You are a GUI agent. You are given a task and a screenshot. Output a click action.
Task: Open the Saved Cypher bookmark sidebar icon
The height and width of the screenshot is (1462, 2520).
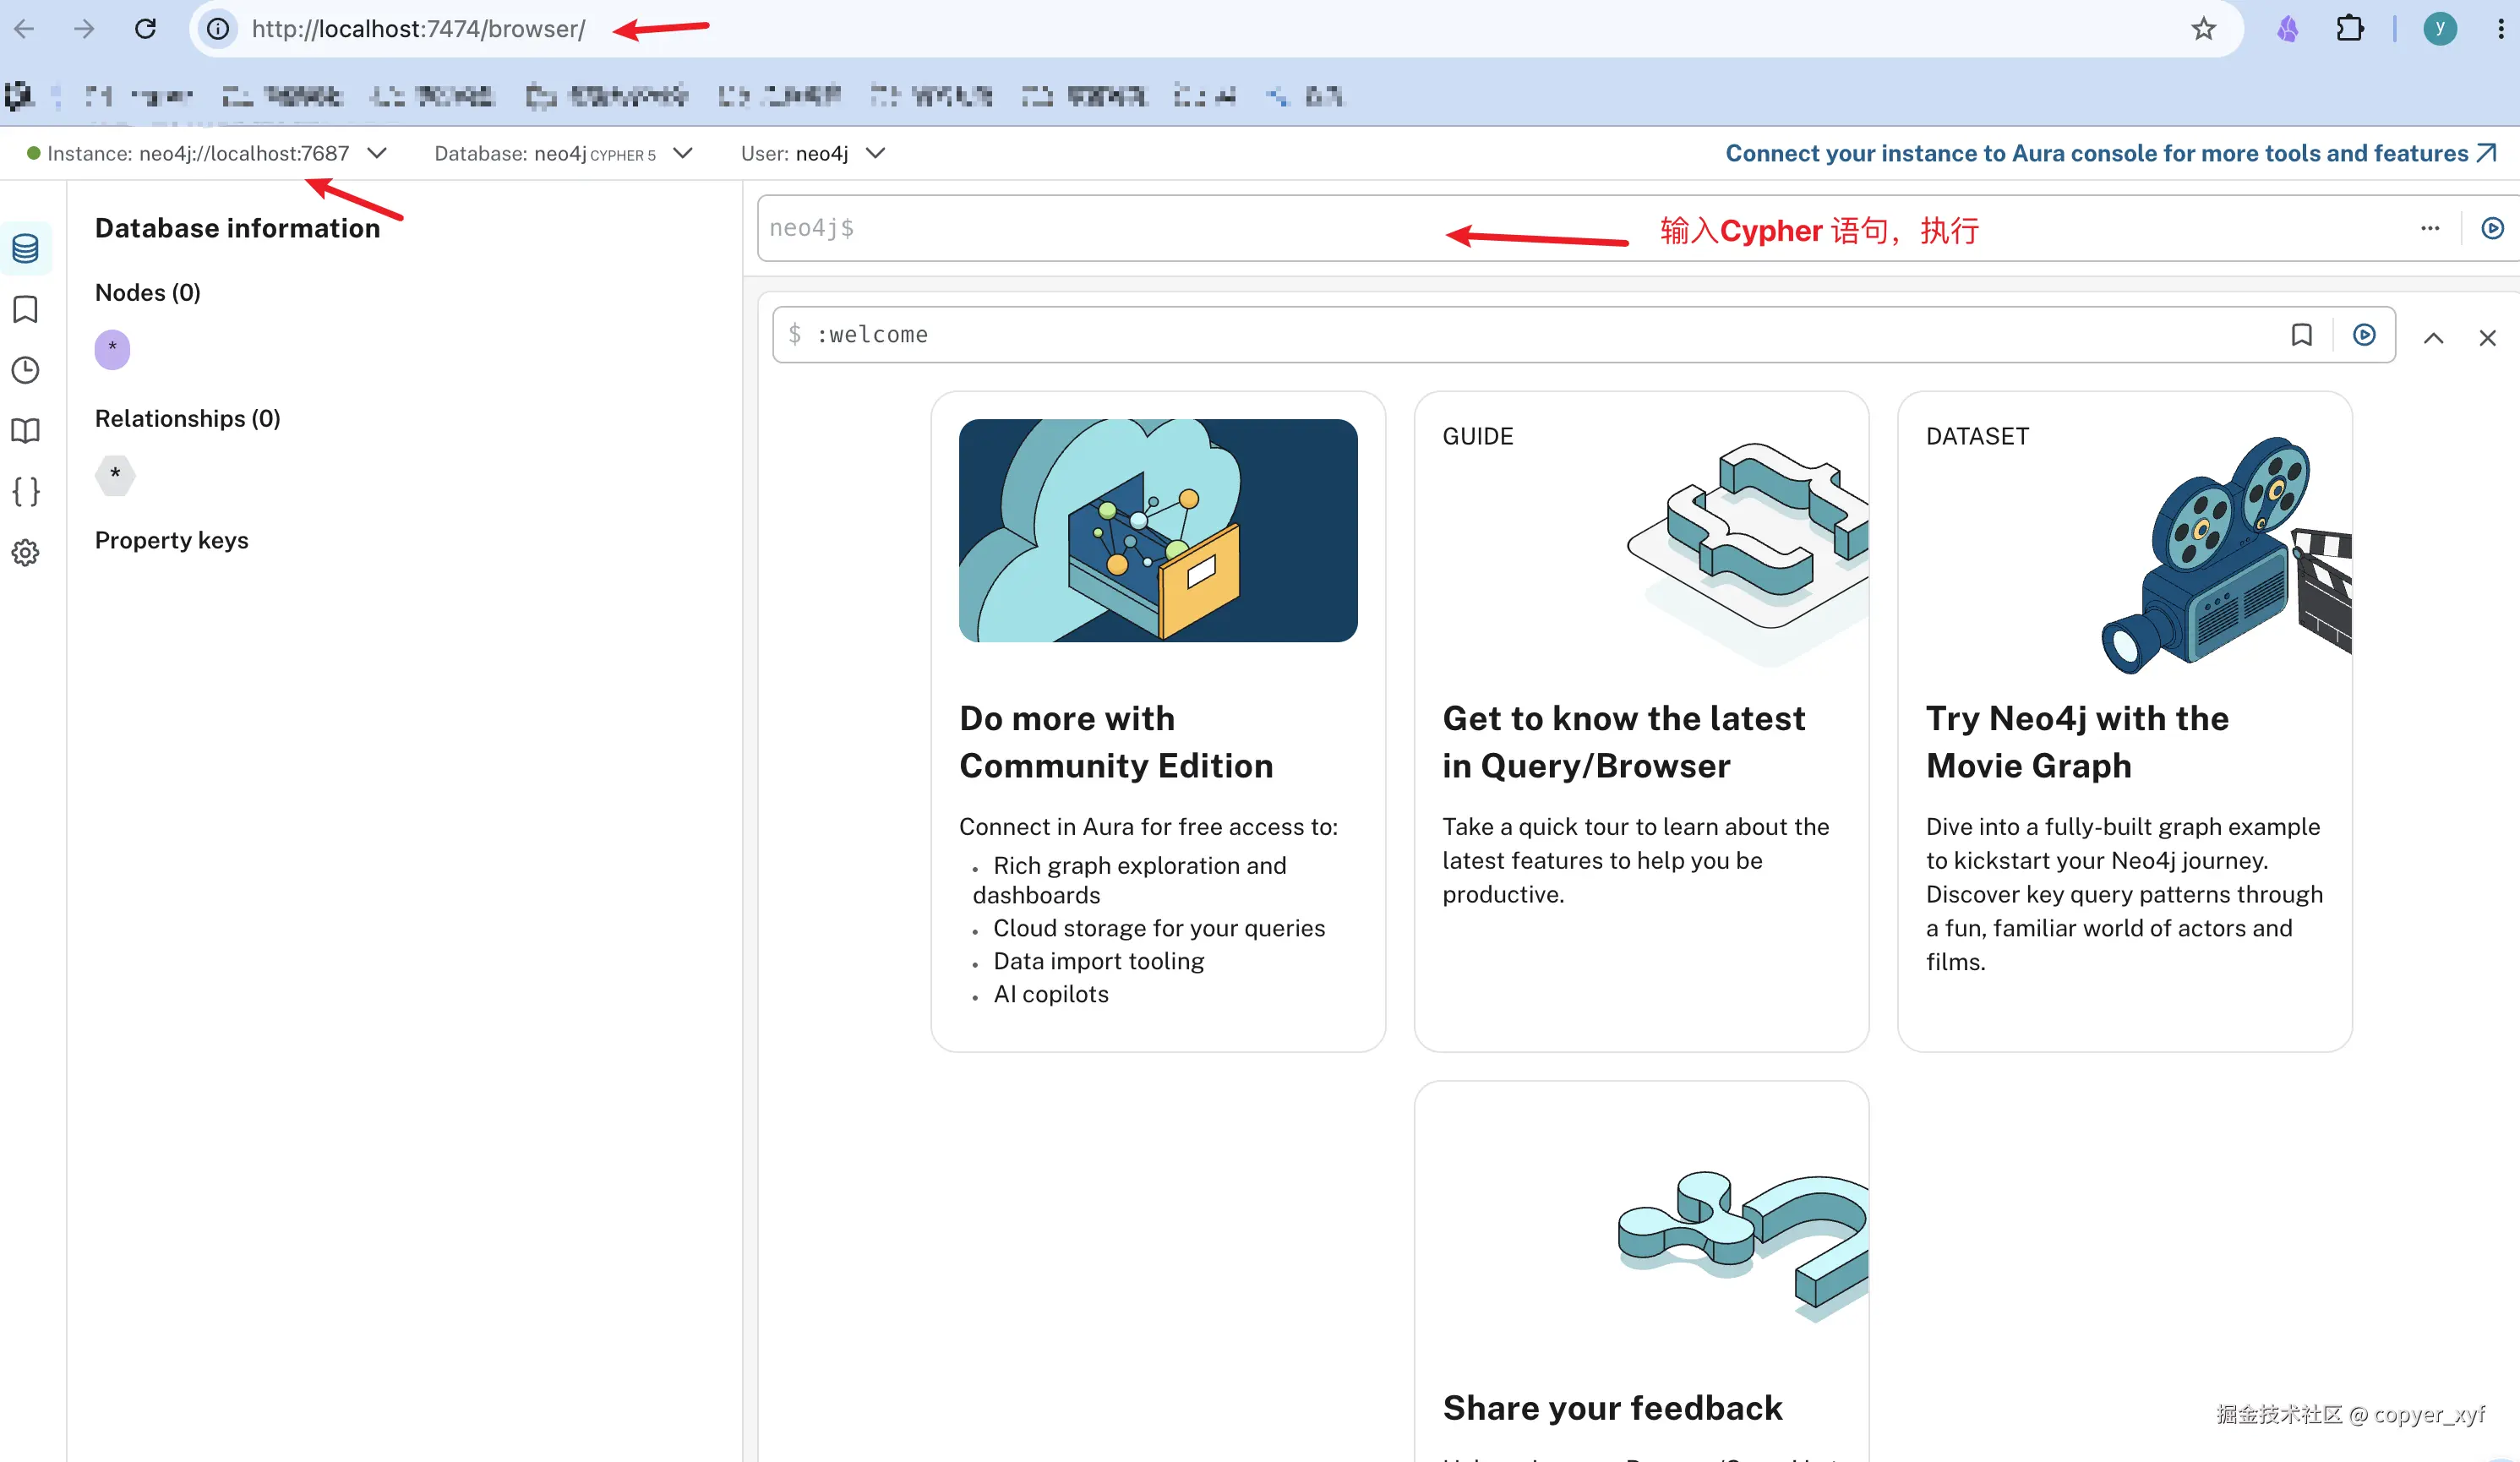click(x=26, y=309)
